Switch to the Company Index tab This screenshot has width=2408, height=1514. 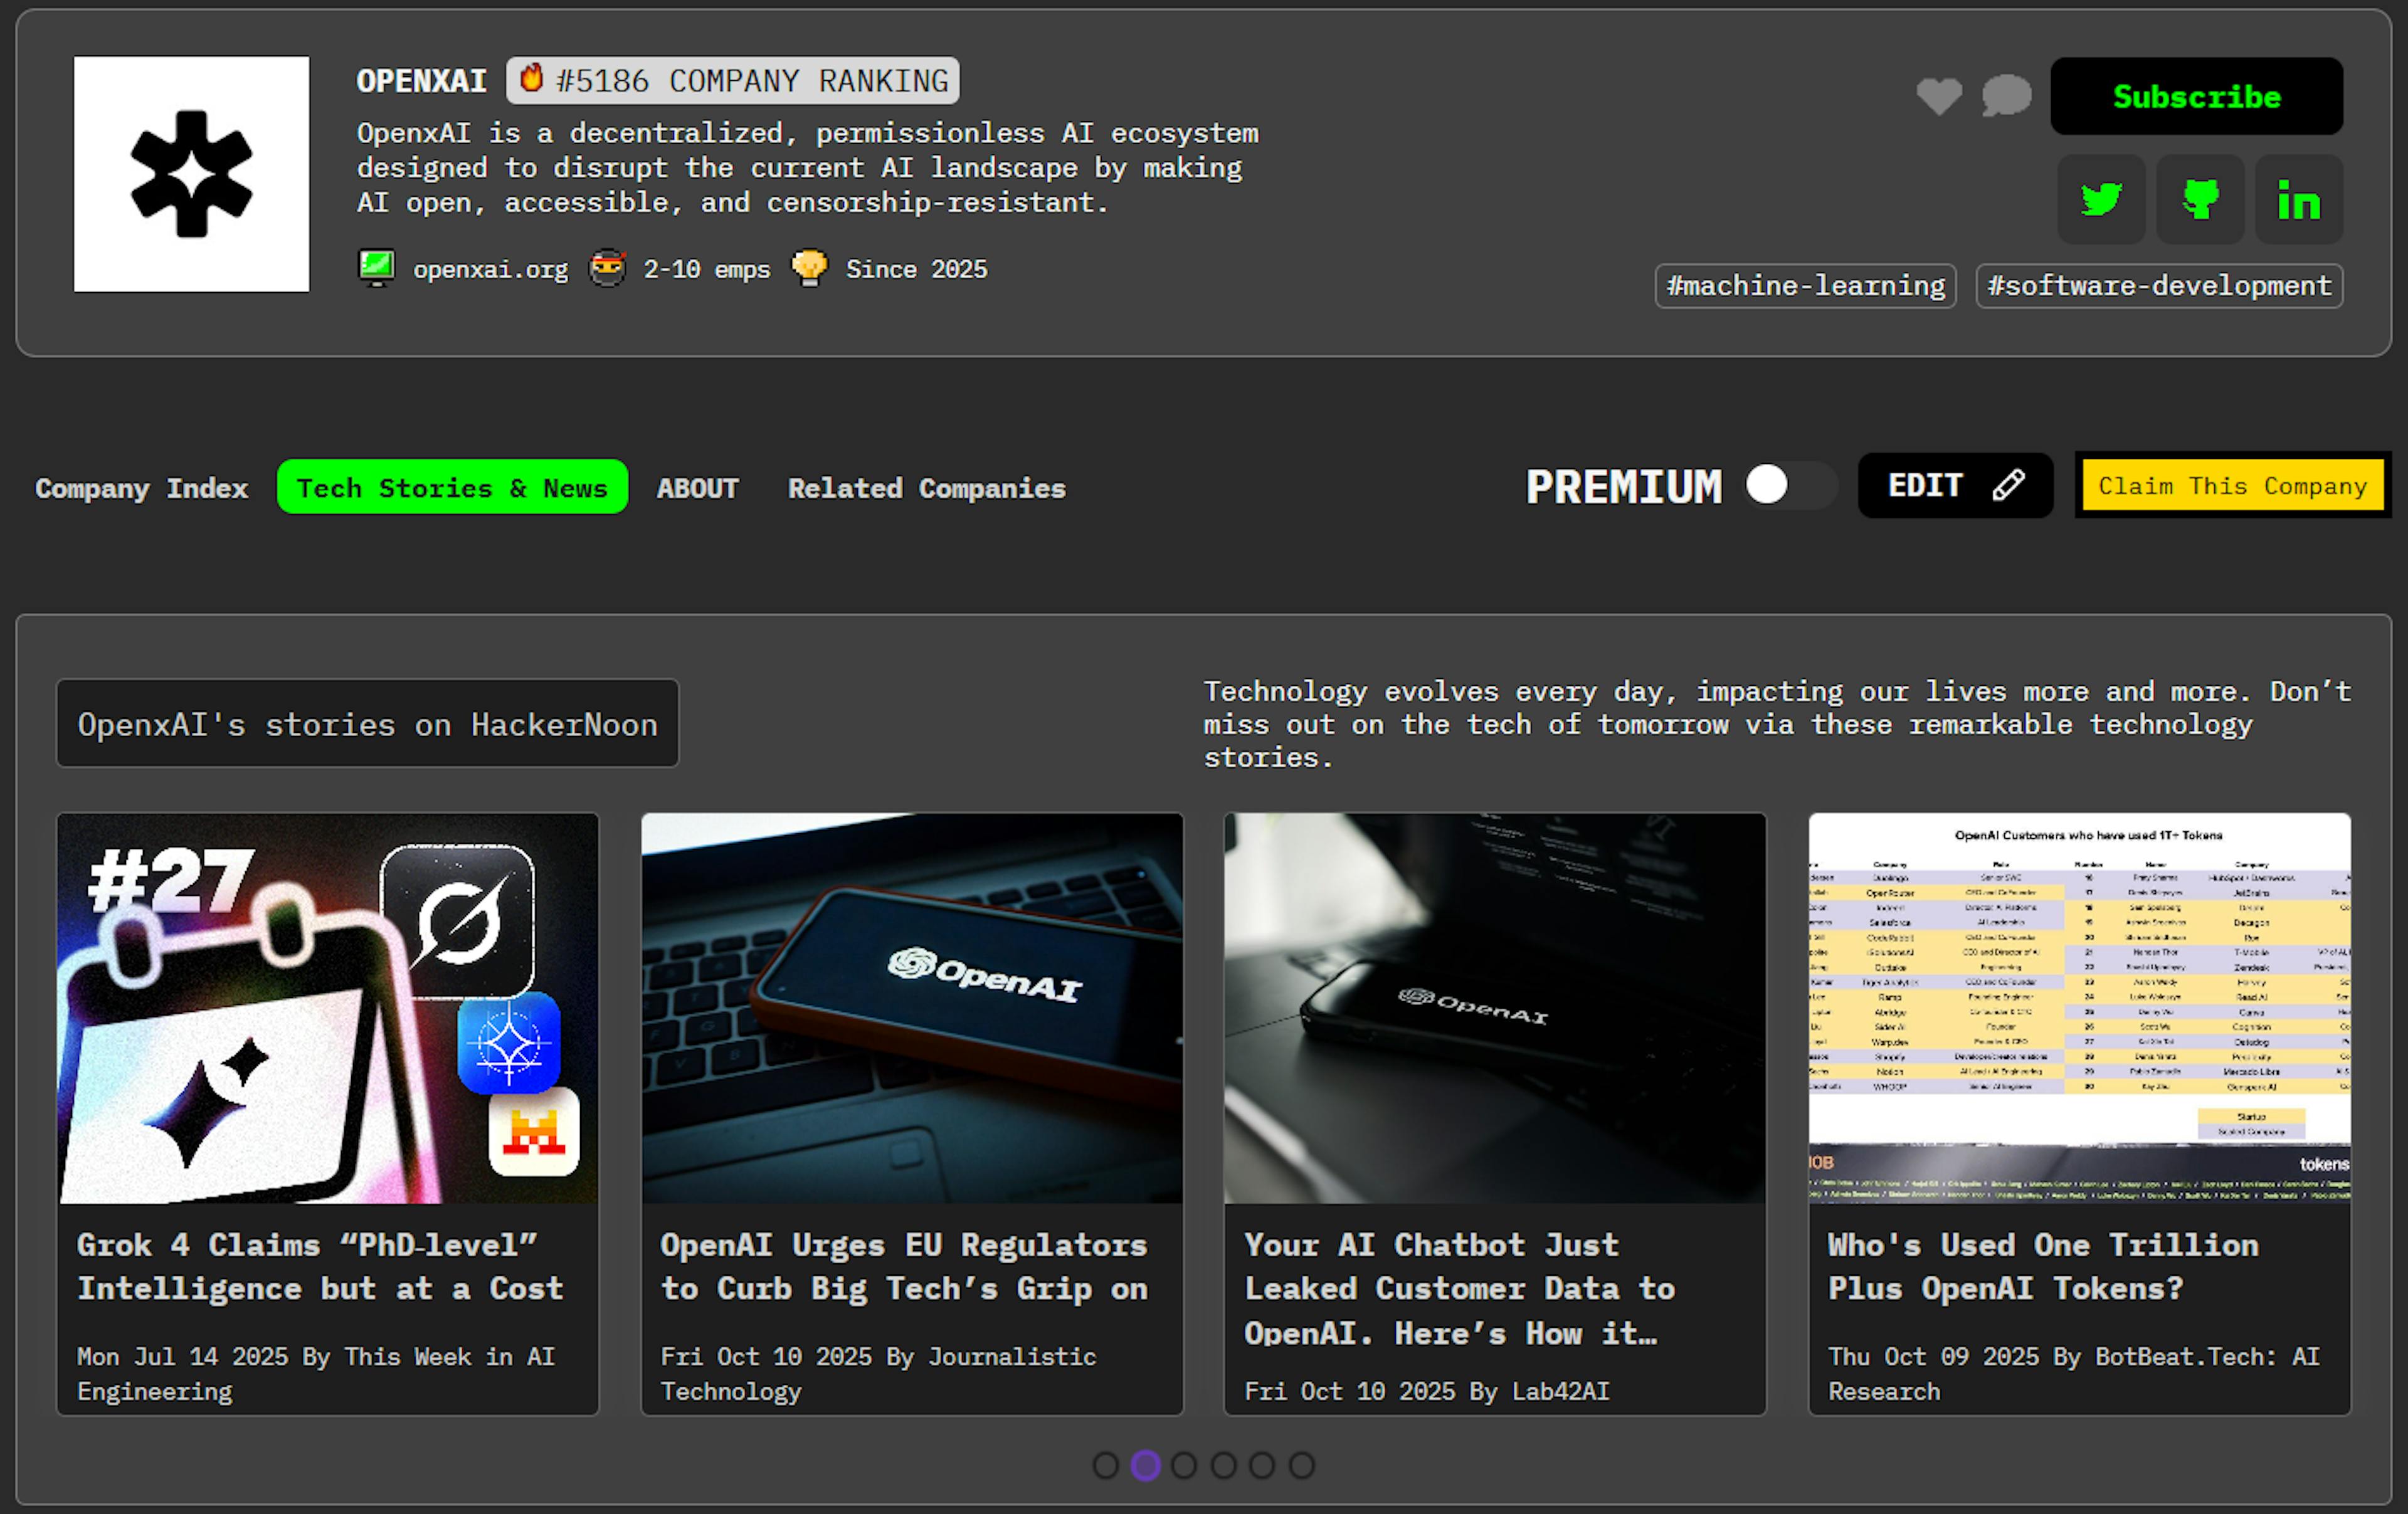click(141, 488)
